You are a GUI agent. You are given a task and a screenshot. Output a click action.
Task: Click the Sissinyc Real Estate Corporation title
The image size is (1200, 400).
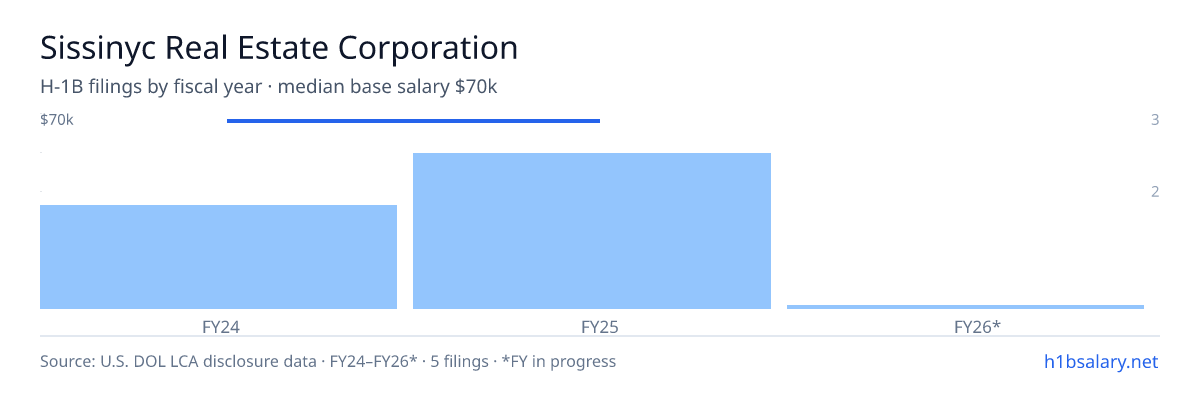[x=279, y=47]
